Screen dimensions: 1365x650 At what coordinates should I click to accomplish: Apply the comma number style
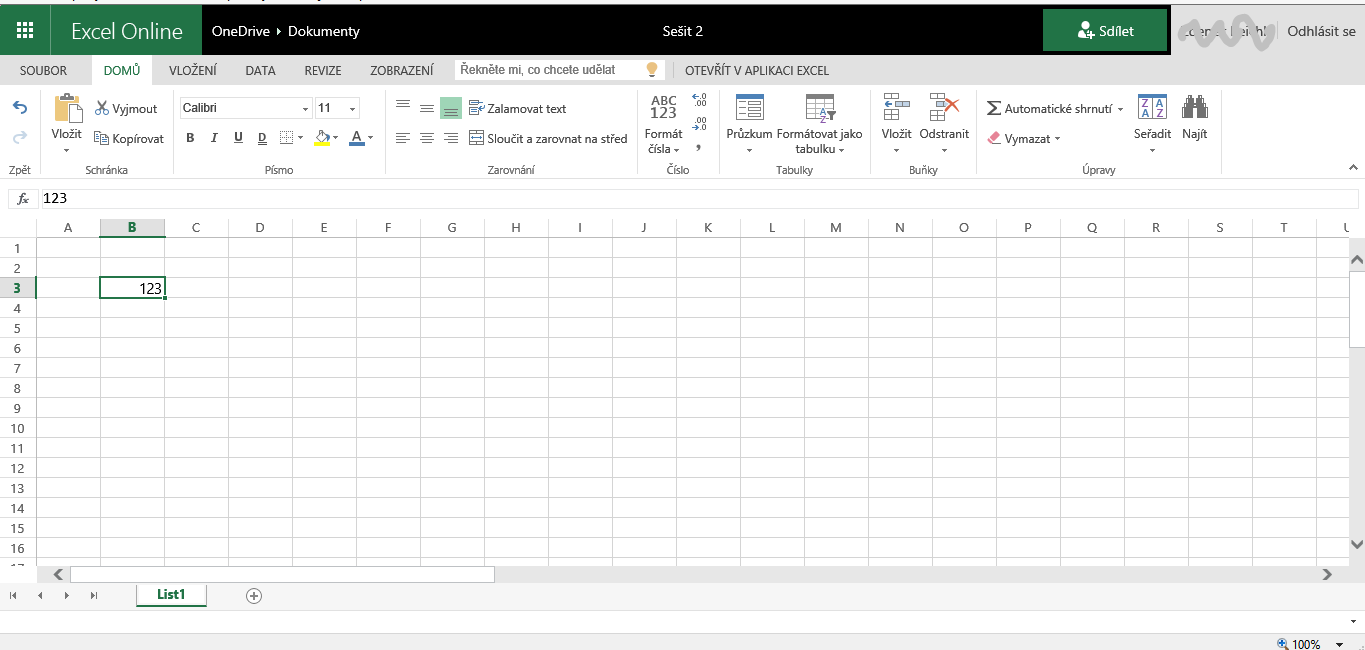coord(699,147)
